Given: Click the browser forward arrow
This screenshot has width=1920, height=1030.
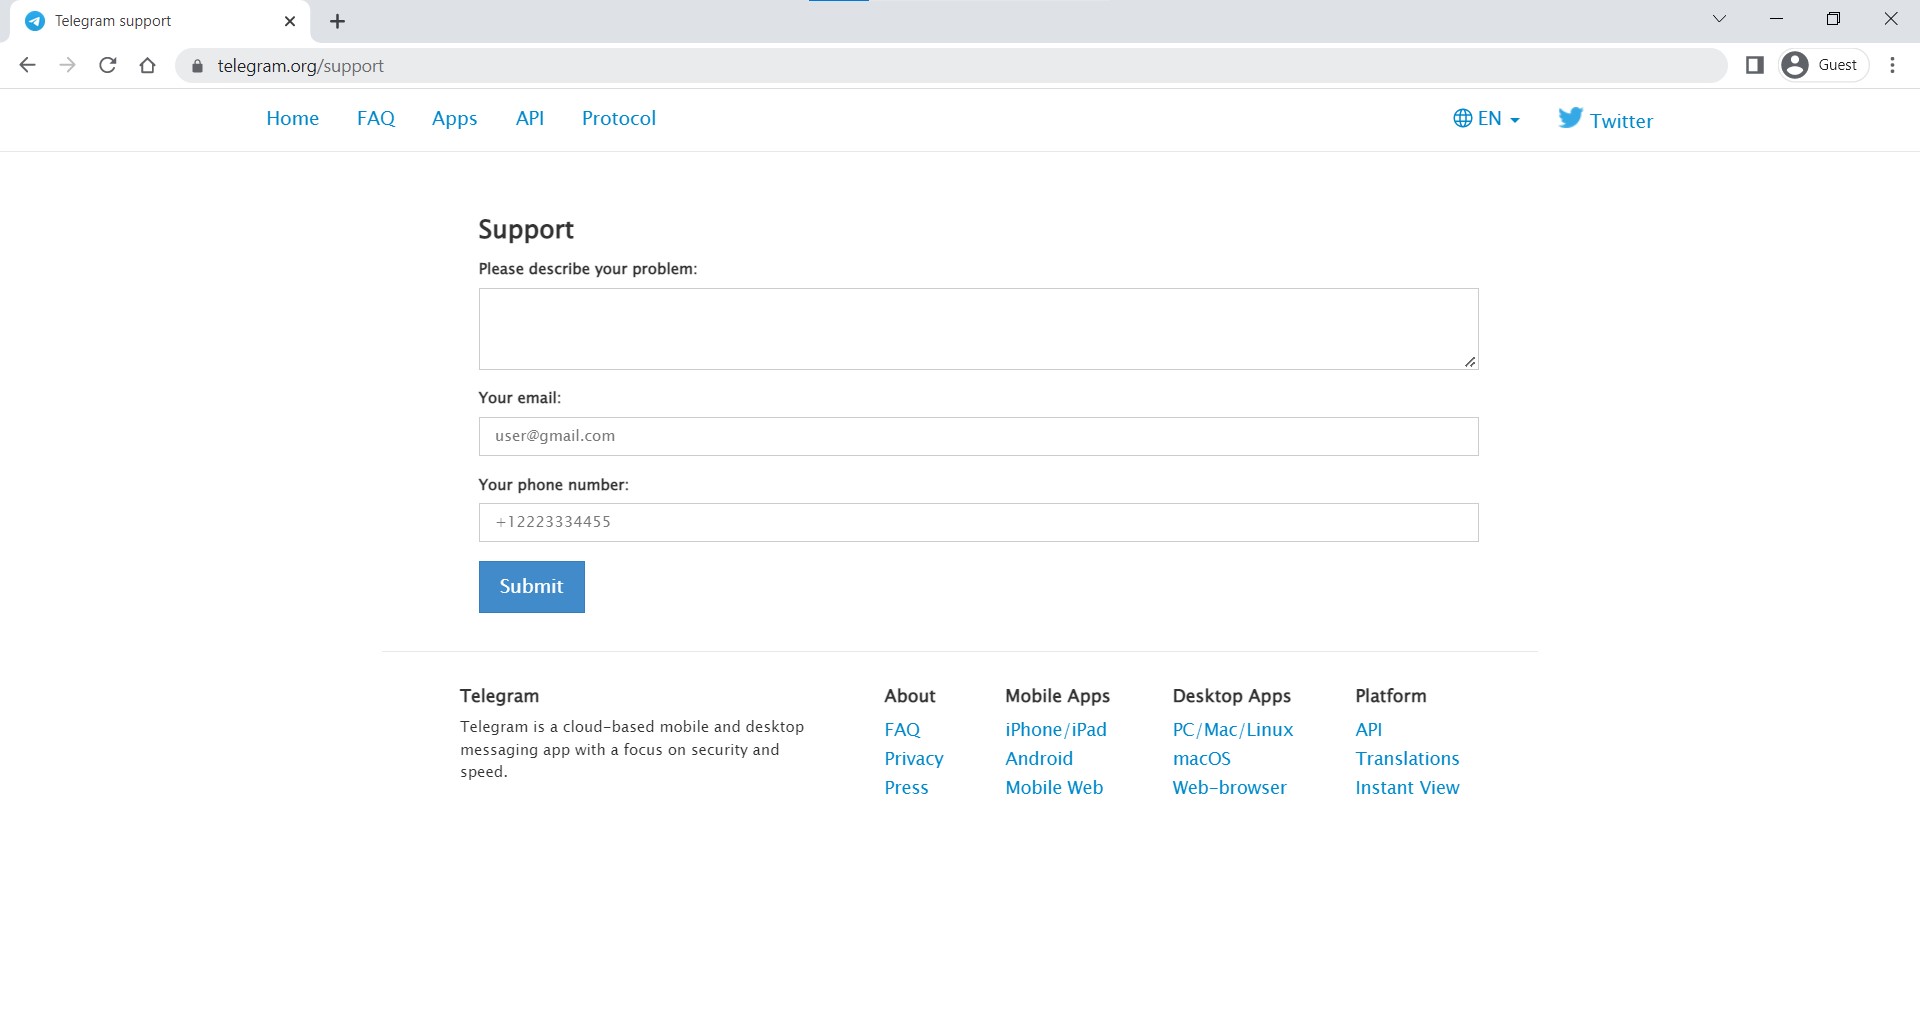Looking at the screenshot, I should 67,65.
